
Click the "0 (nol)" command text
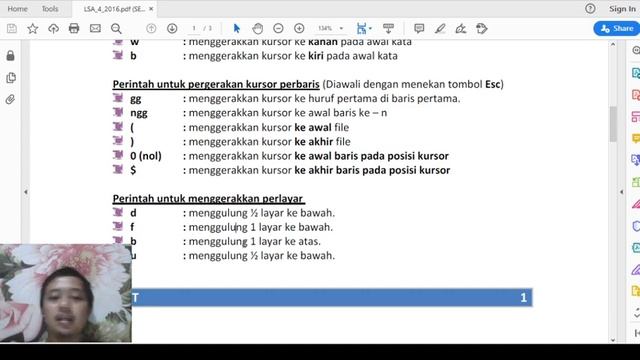[146, 156]
